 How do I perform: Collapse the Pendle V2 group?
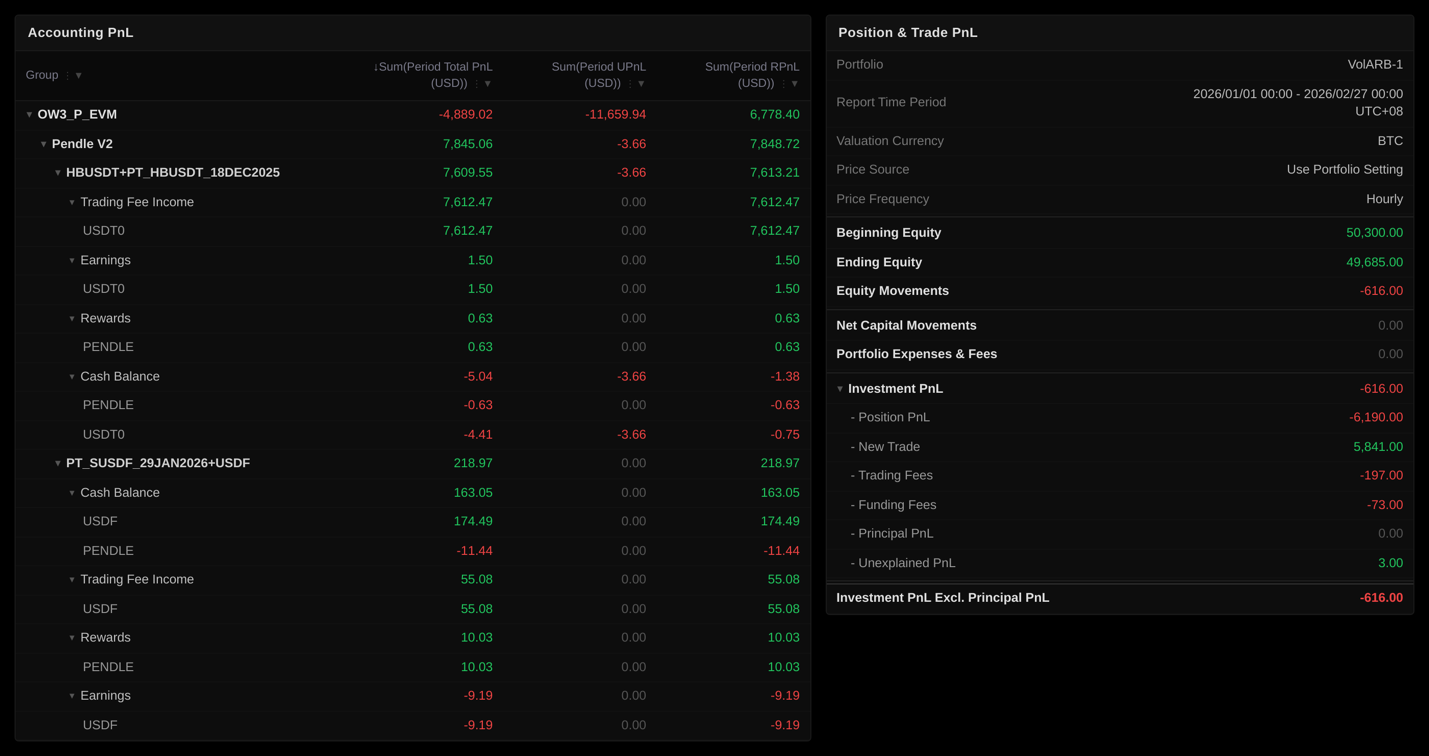[x=43, y=144]
